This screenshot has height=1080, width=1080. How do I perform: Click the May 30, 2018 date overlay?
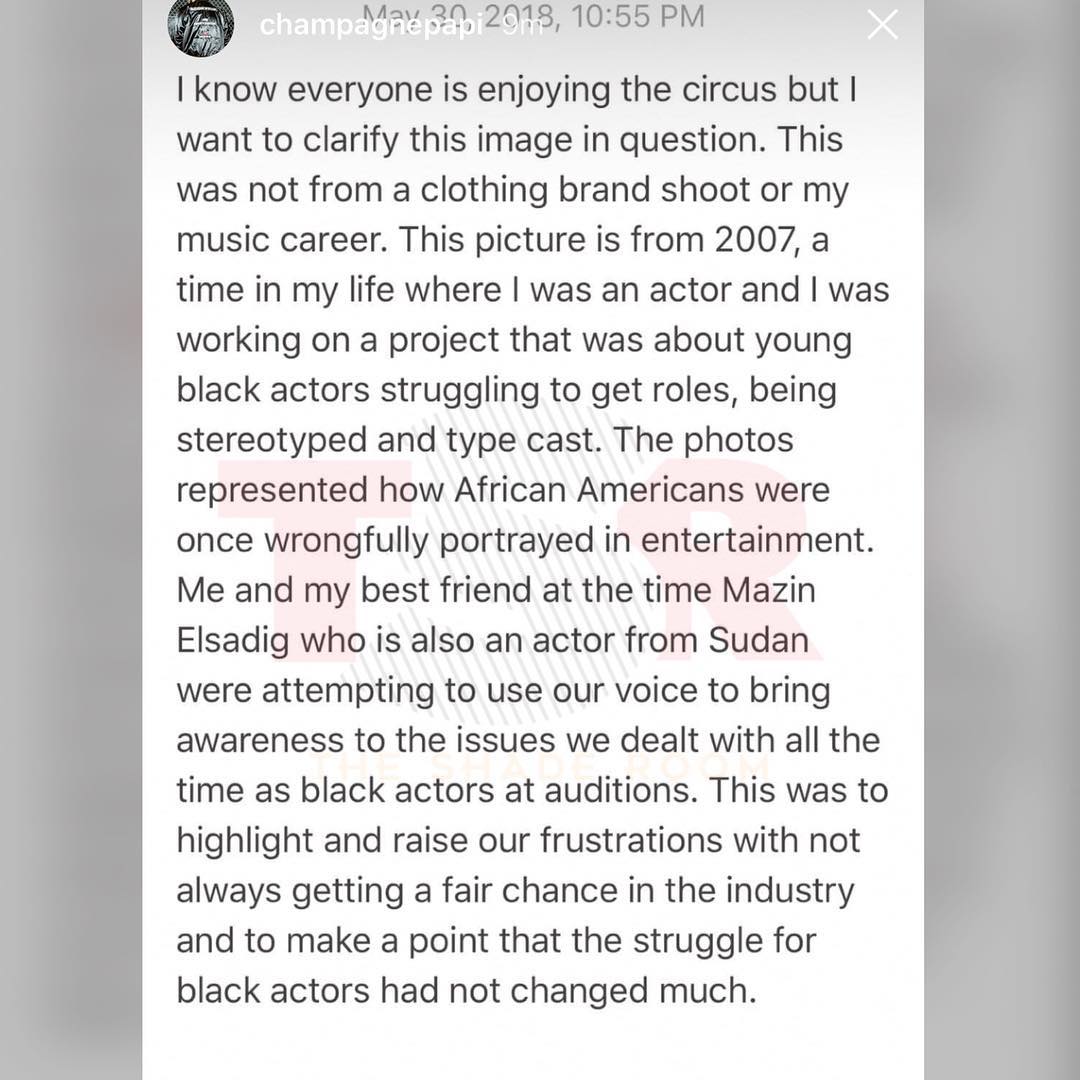[x=534, y=16]
